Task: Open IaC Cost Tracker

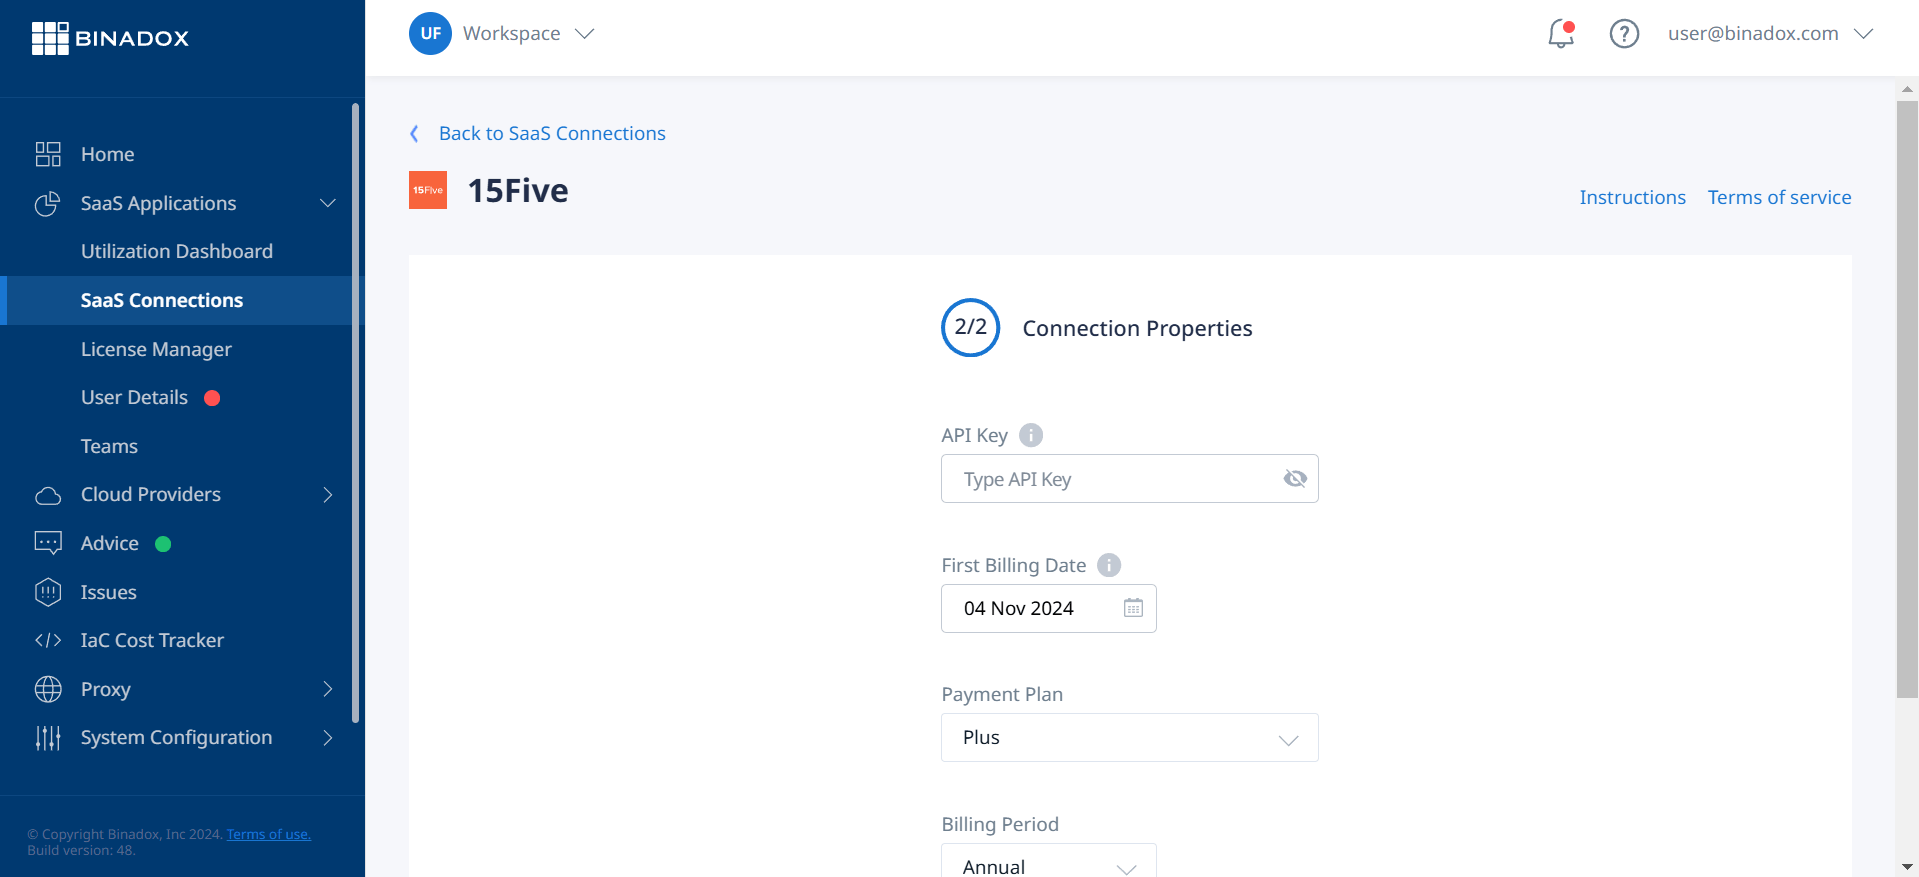Action: 152,641
